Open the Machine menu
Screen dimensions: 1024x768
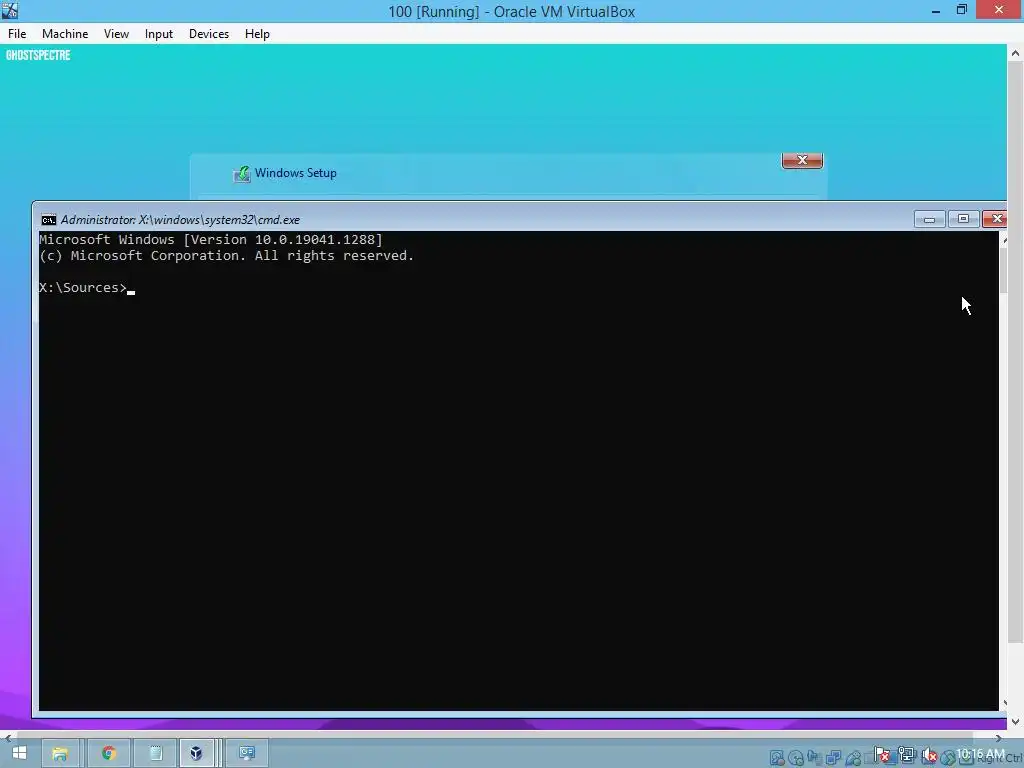65,34
